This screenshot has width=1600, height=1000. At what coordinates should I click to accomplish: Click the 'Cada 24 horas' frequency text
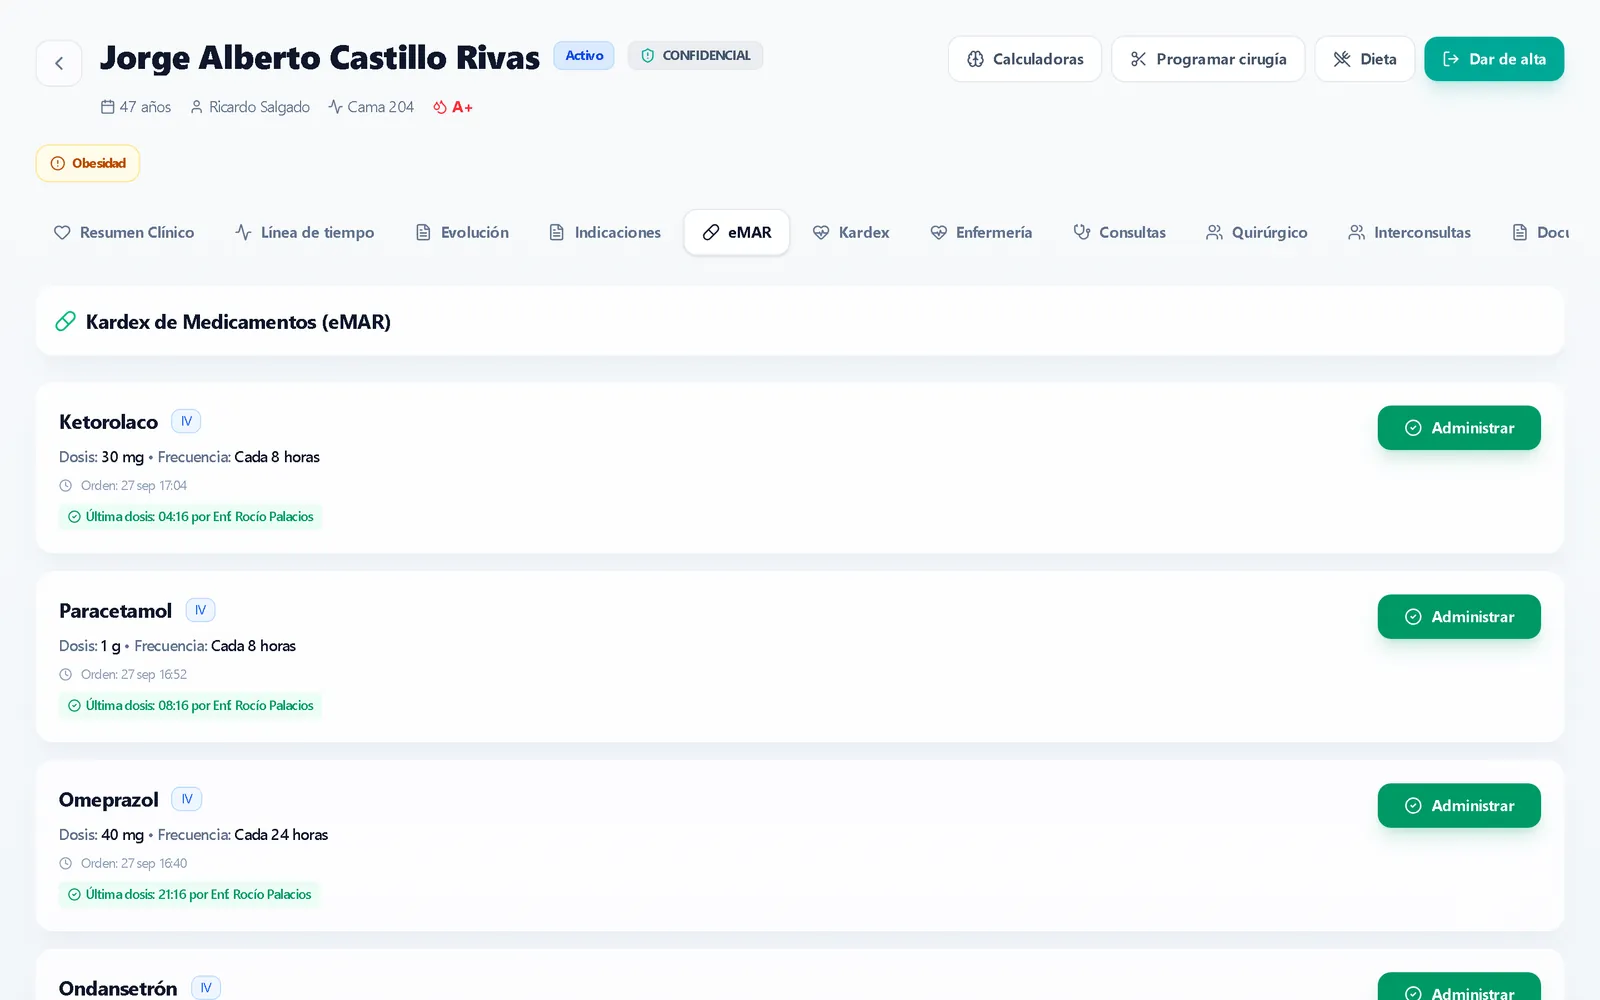click(x=281, y=835)
